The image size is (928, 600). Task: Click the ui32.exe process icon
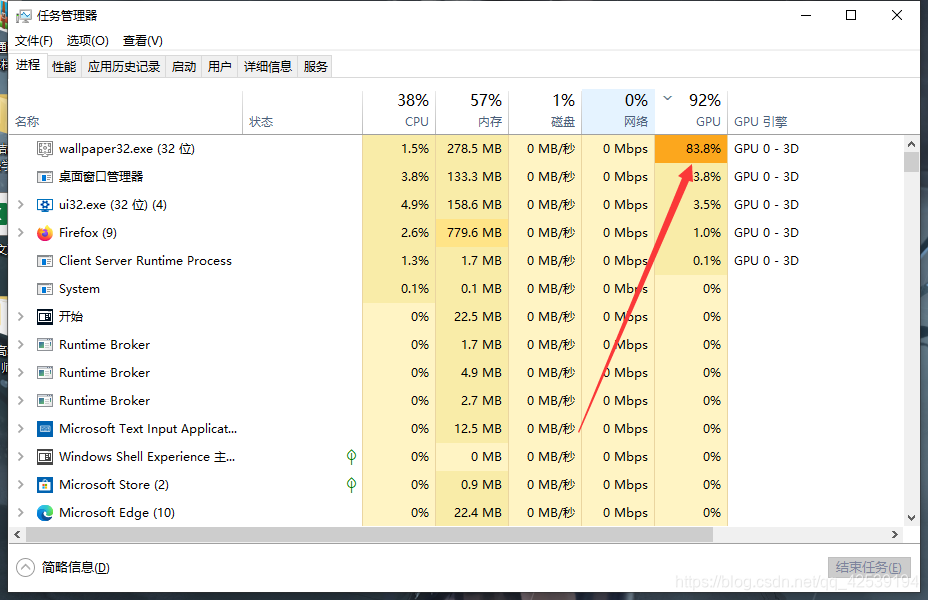point(44,205)
